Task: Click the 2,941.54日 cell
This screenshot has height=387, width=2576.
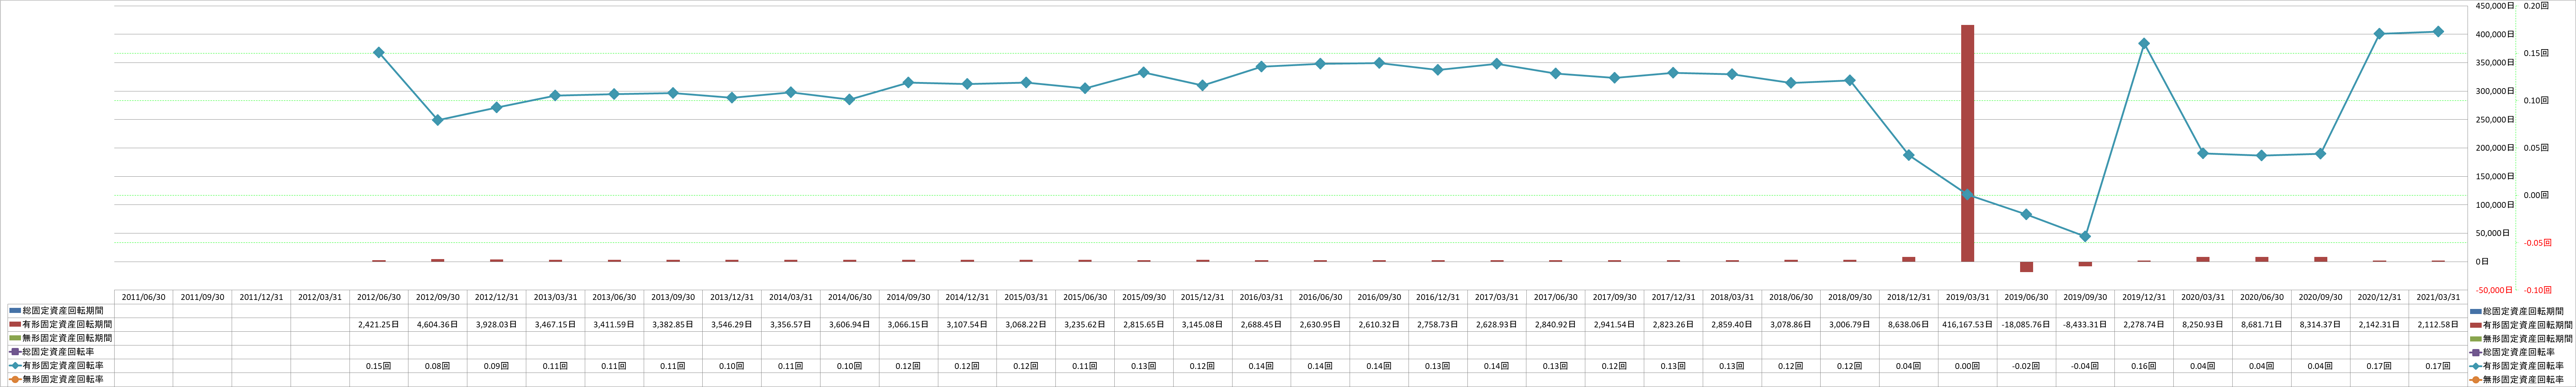Action: pos(1614,325)
